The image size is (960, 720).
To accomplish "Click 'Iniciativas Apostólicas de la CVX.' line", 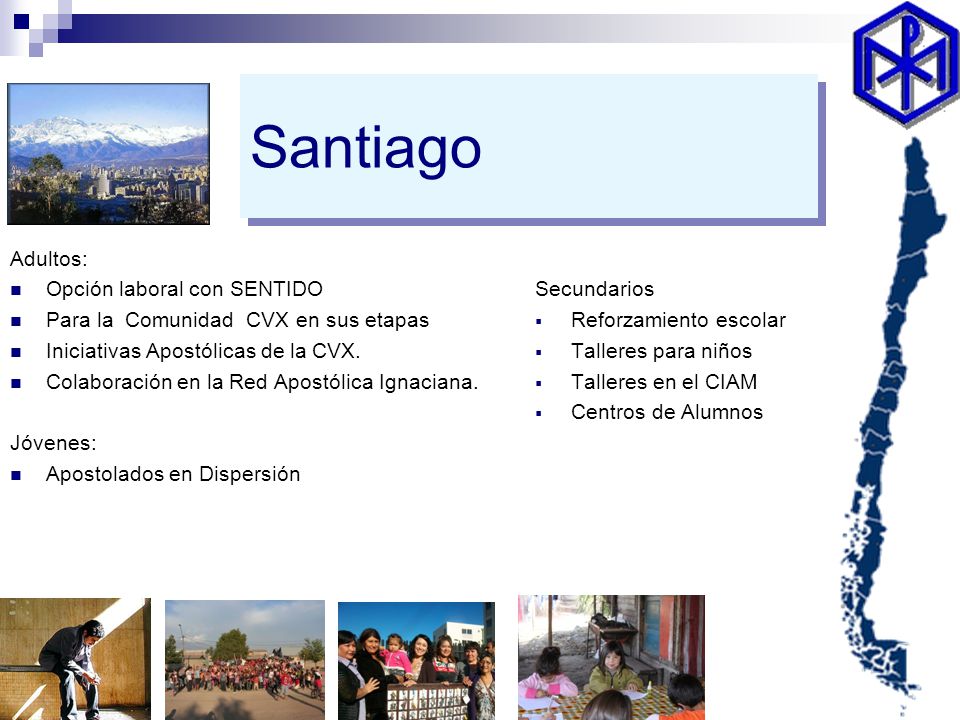I will [203, 351].
